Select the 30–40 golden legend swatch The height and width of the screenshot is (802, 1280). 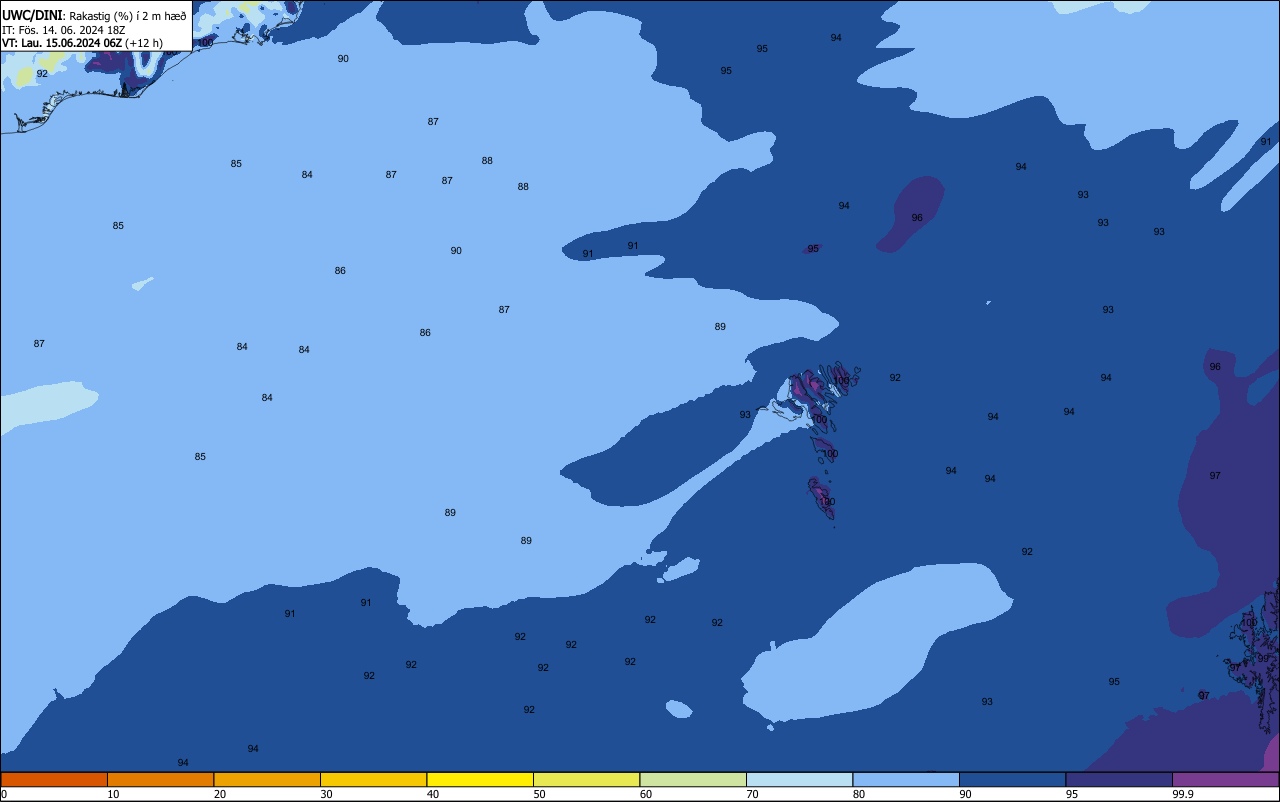(x=373, y=779)
